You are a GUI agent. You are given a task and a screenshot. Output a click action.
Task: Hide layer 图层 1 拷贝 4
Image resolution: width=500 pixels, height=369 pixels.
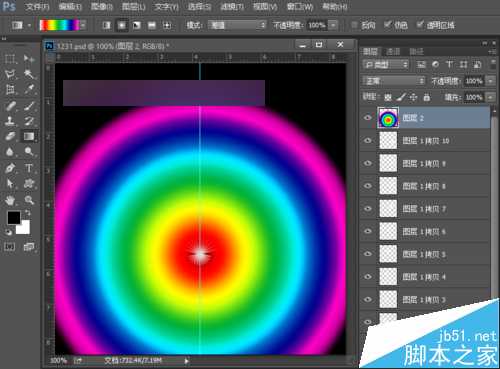(x=368, y=276)
